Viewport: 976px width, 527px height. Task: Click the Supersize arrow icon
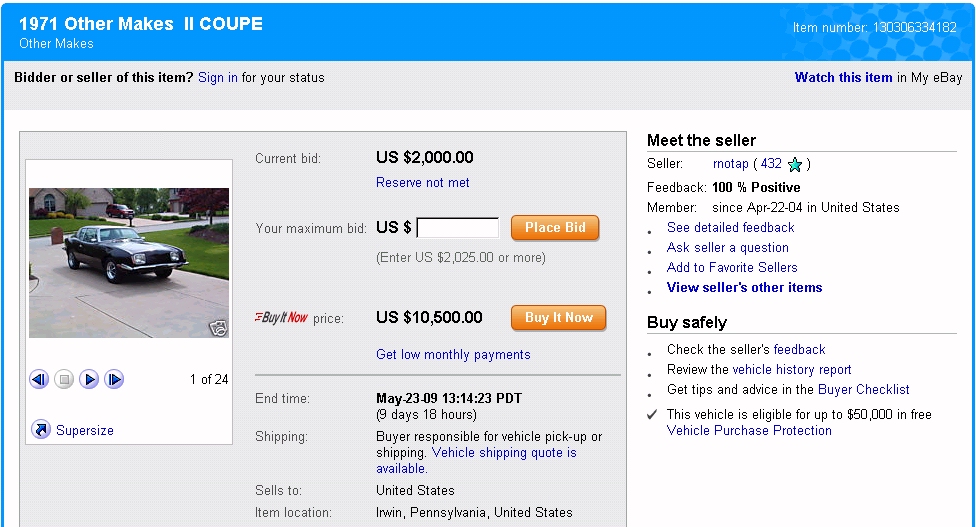(x=40, y=430)
